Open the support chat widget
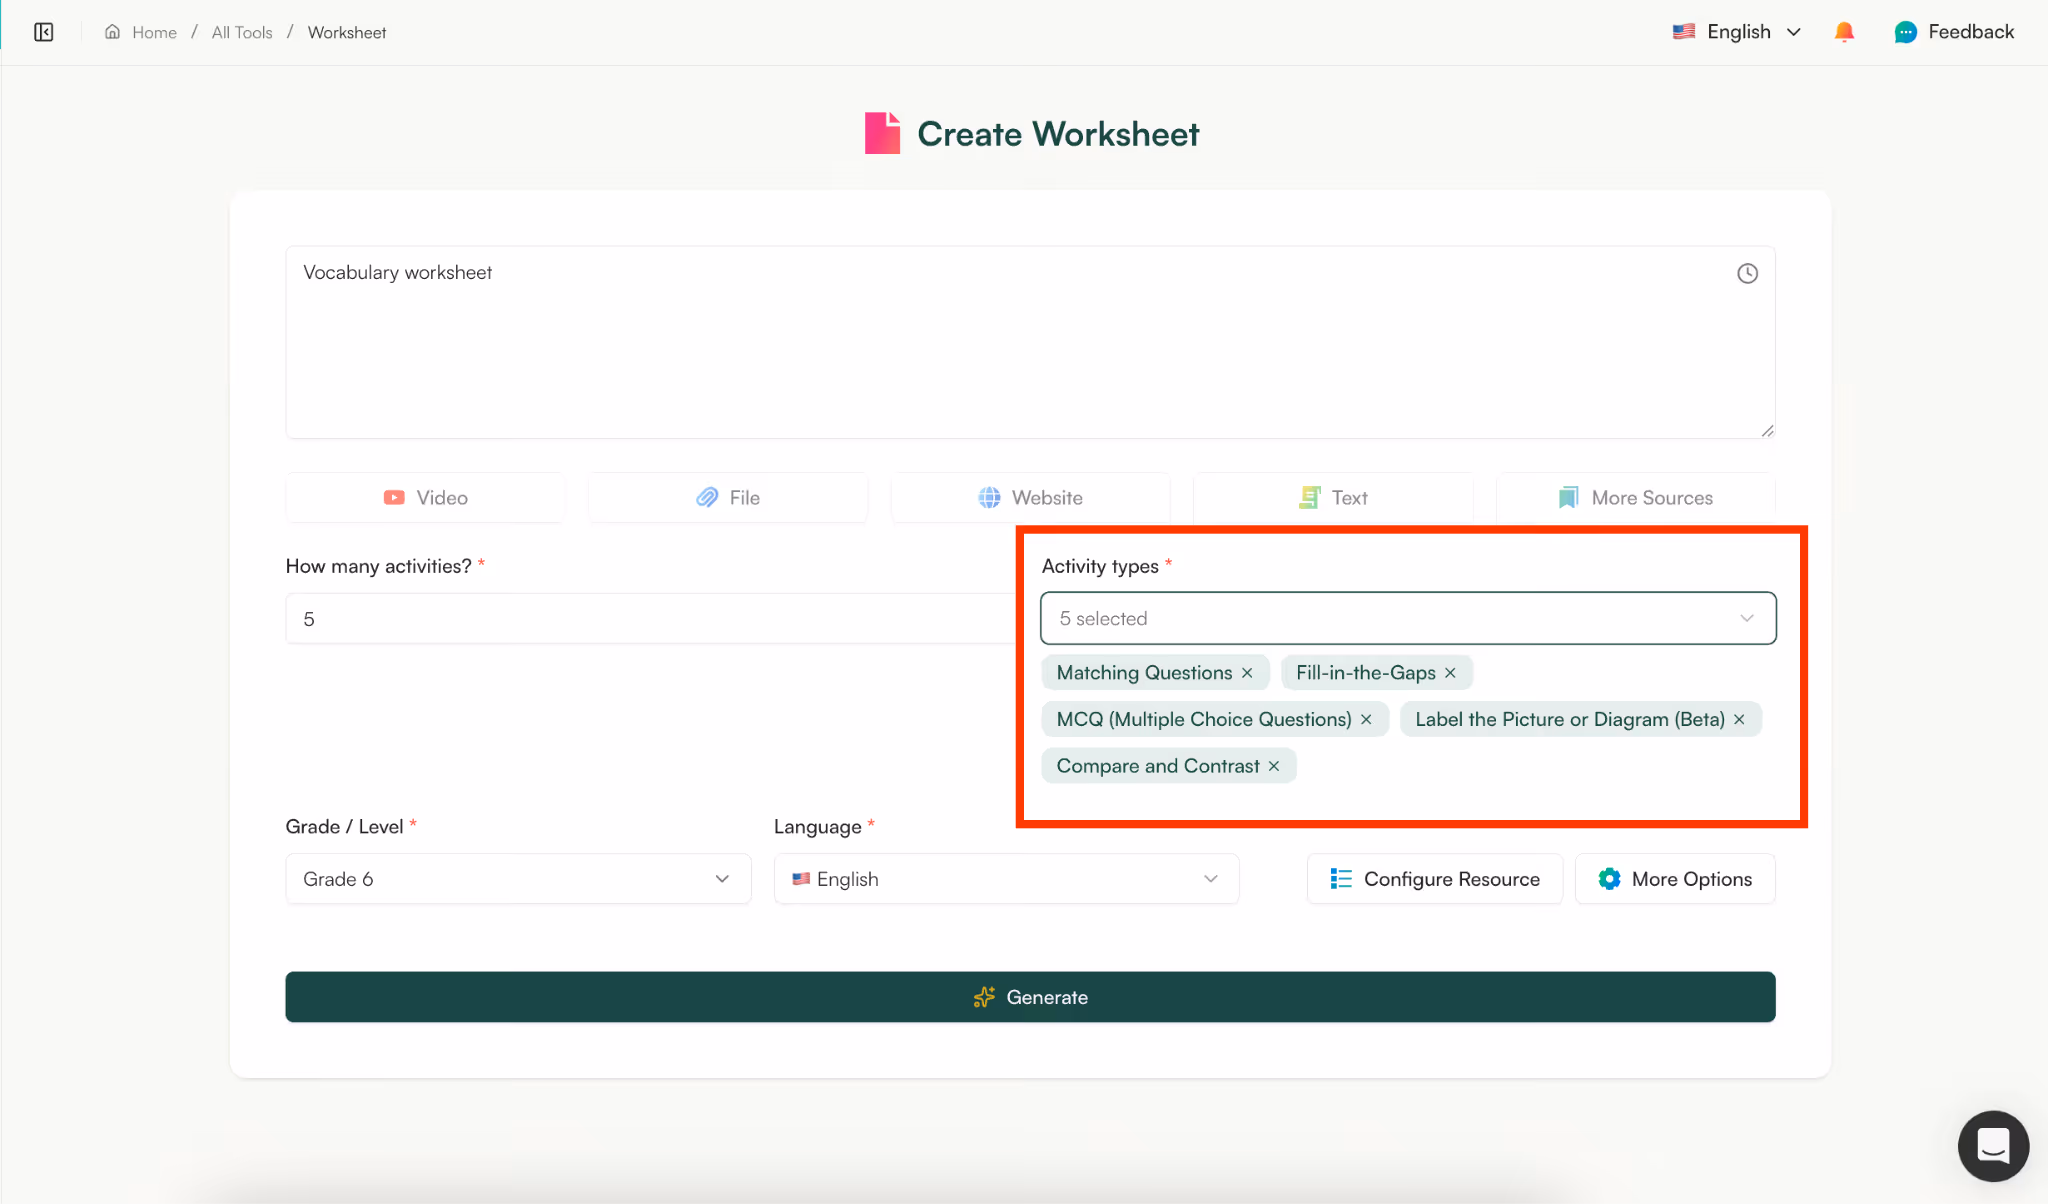The height and width of the screenshot is (1204, 2048). [x=1993, y=1146]
